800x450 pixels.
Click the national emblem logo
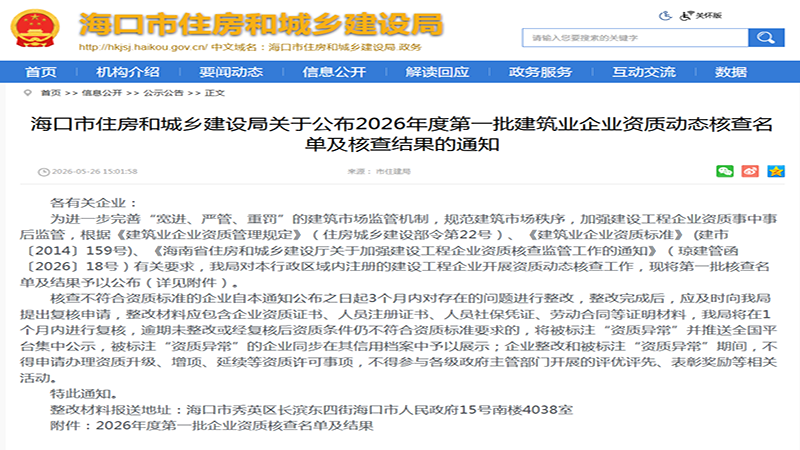[35, 28]
